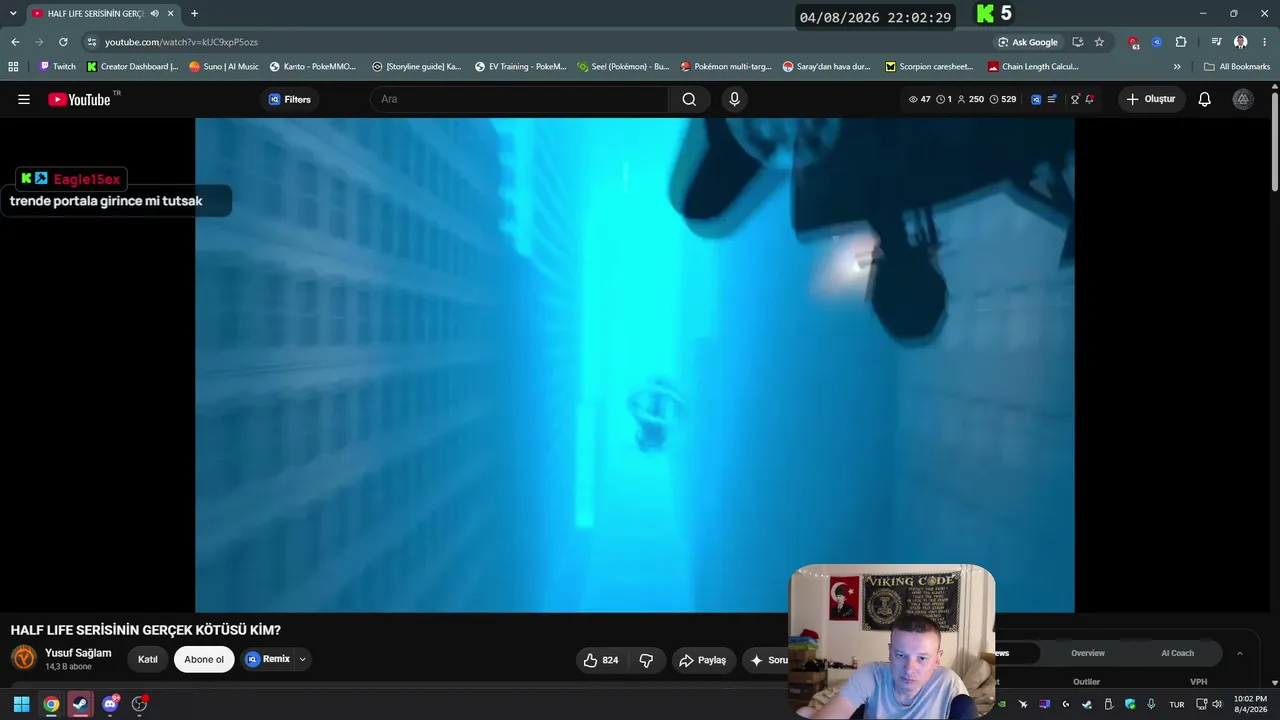This screenshot has width=1280, height=720.
Task: Open the Kanto PokeMMO bookmark
Action: click(x=312, y=67)
